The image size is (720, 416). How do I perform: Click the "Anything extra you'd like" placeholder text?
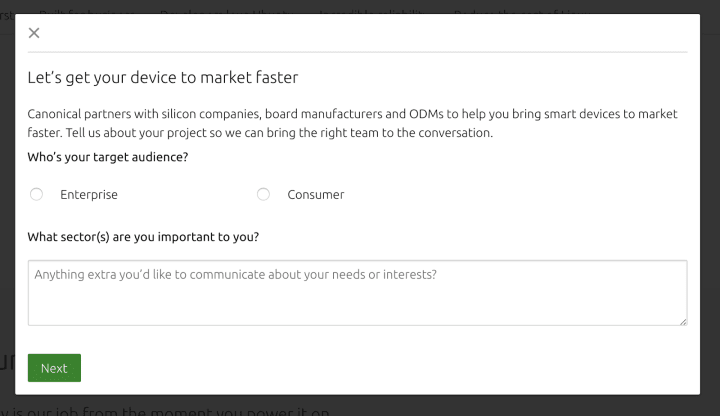tap(235, 274)
